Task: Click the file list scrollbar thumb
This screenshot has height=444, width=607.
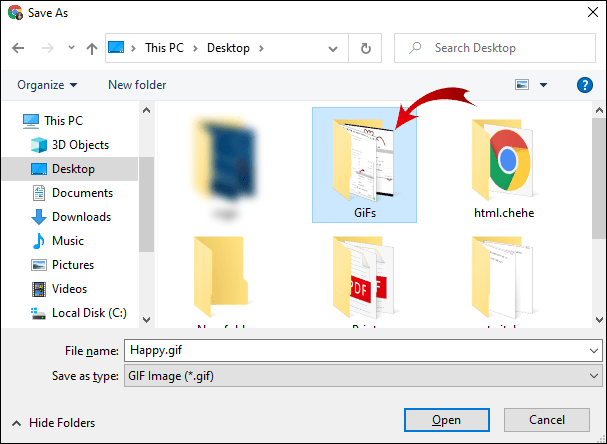Action: (599, 178)
